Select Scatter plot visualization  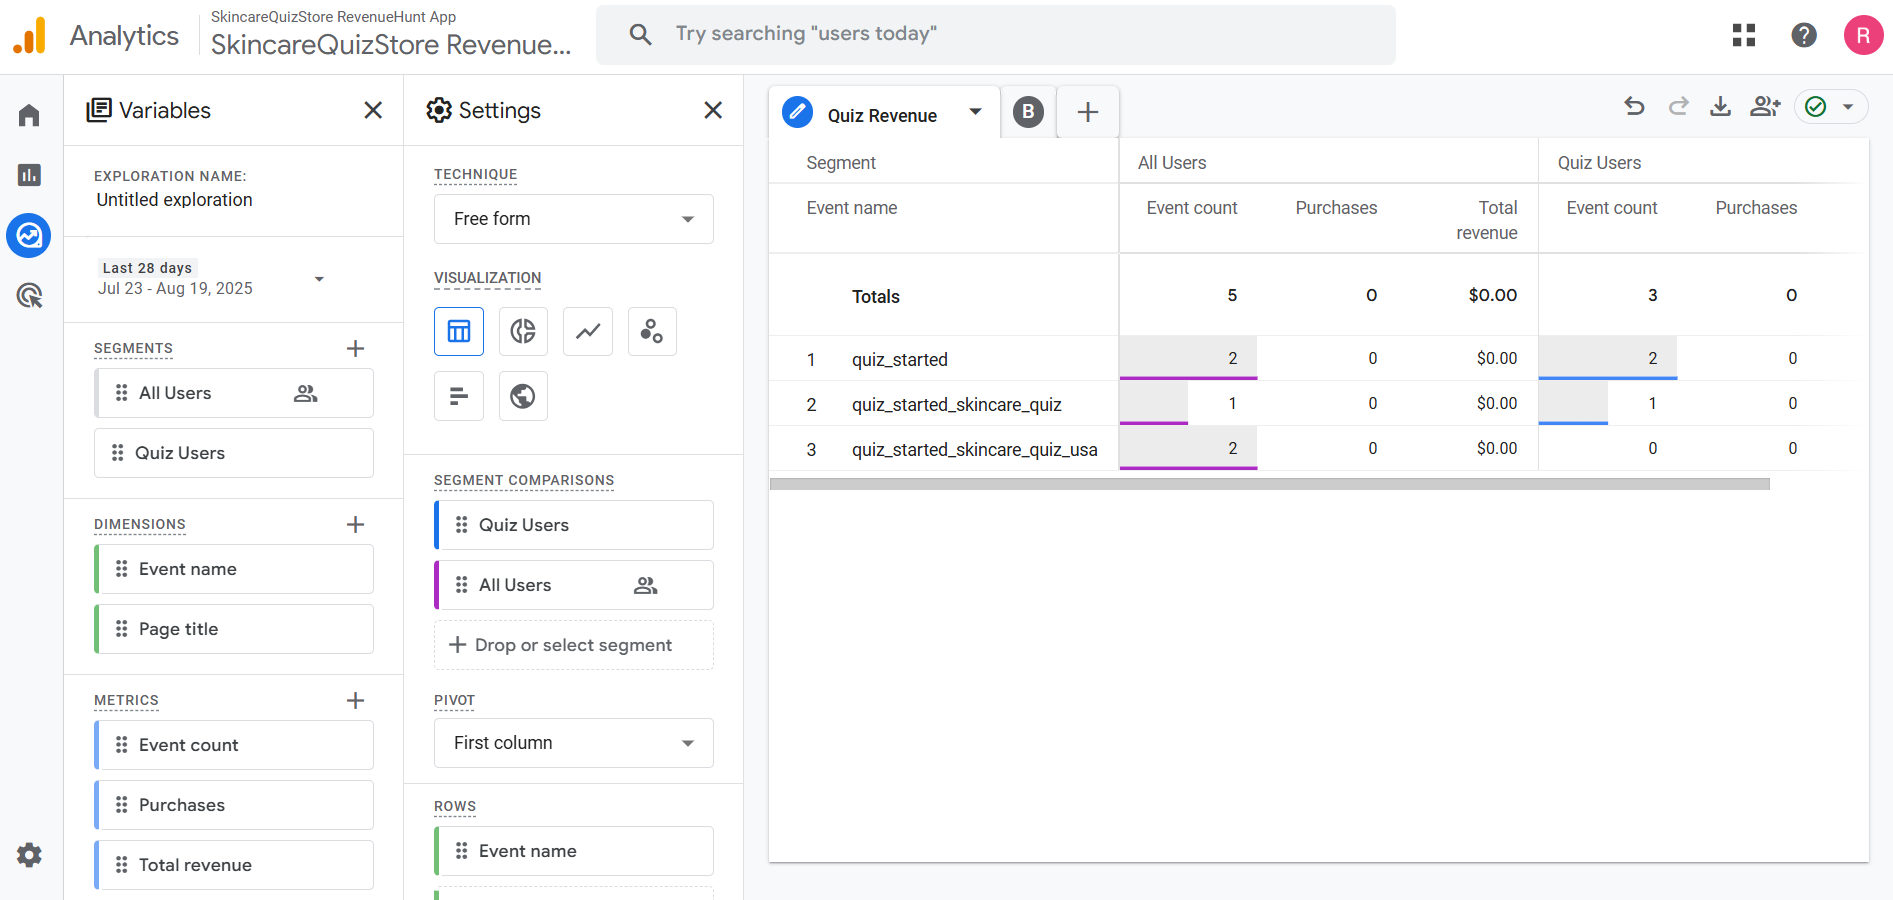pos(652,331)
